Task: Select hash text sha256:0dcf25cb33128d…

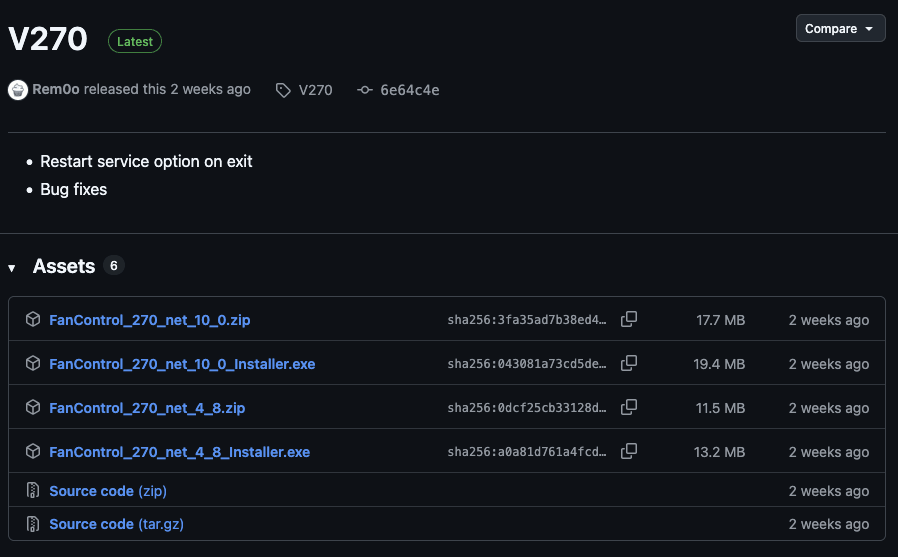Action: click(527, 408)
